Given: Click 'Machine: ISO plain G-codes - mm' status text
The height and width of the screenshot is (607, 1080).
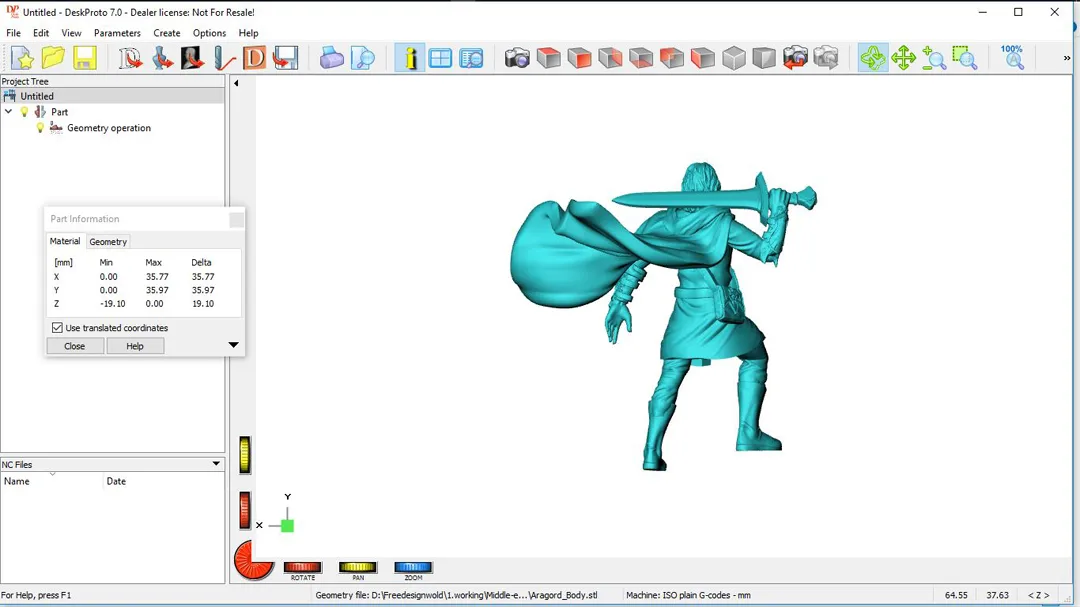Looking at the screenshot, I should click(688, 595).
